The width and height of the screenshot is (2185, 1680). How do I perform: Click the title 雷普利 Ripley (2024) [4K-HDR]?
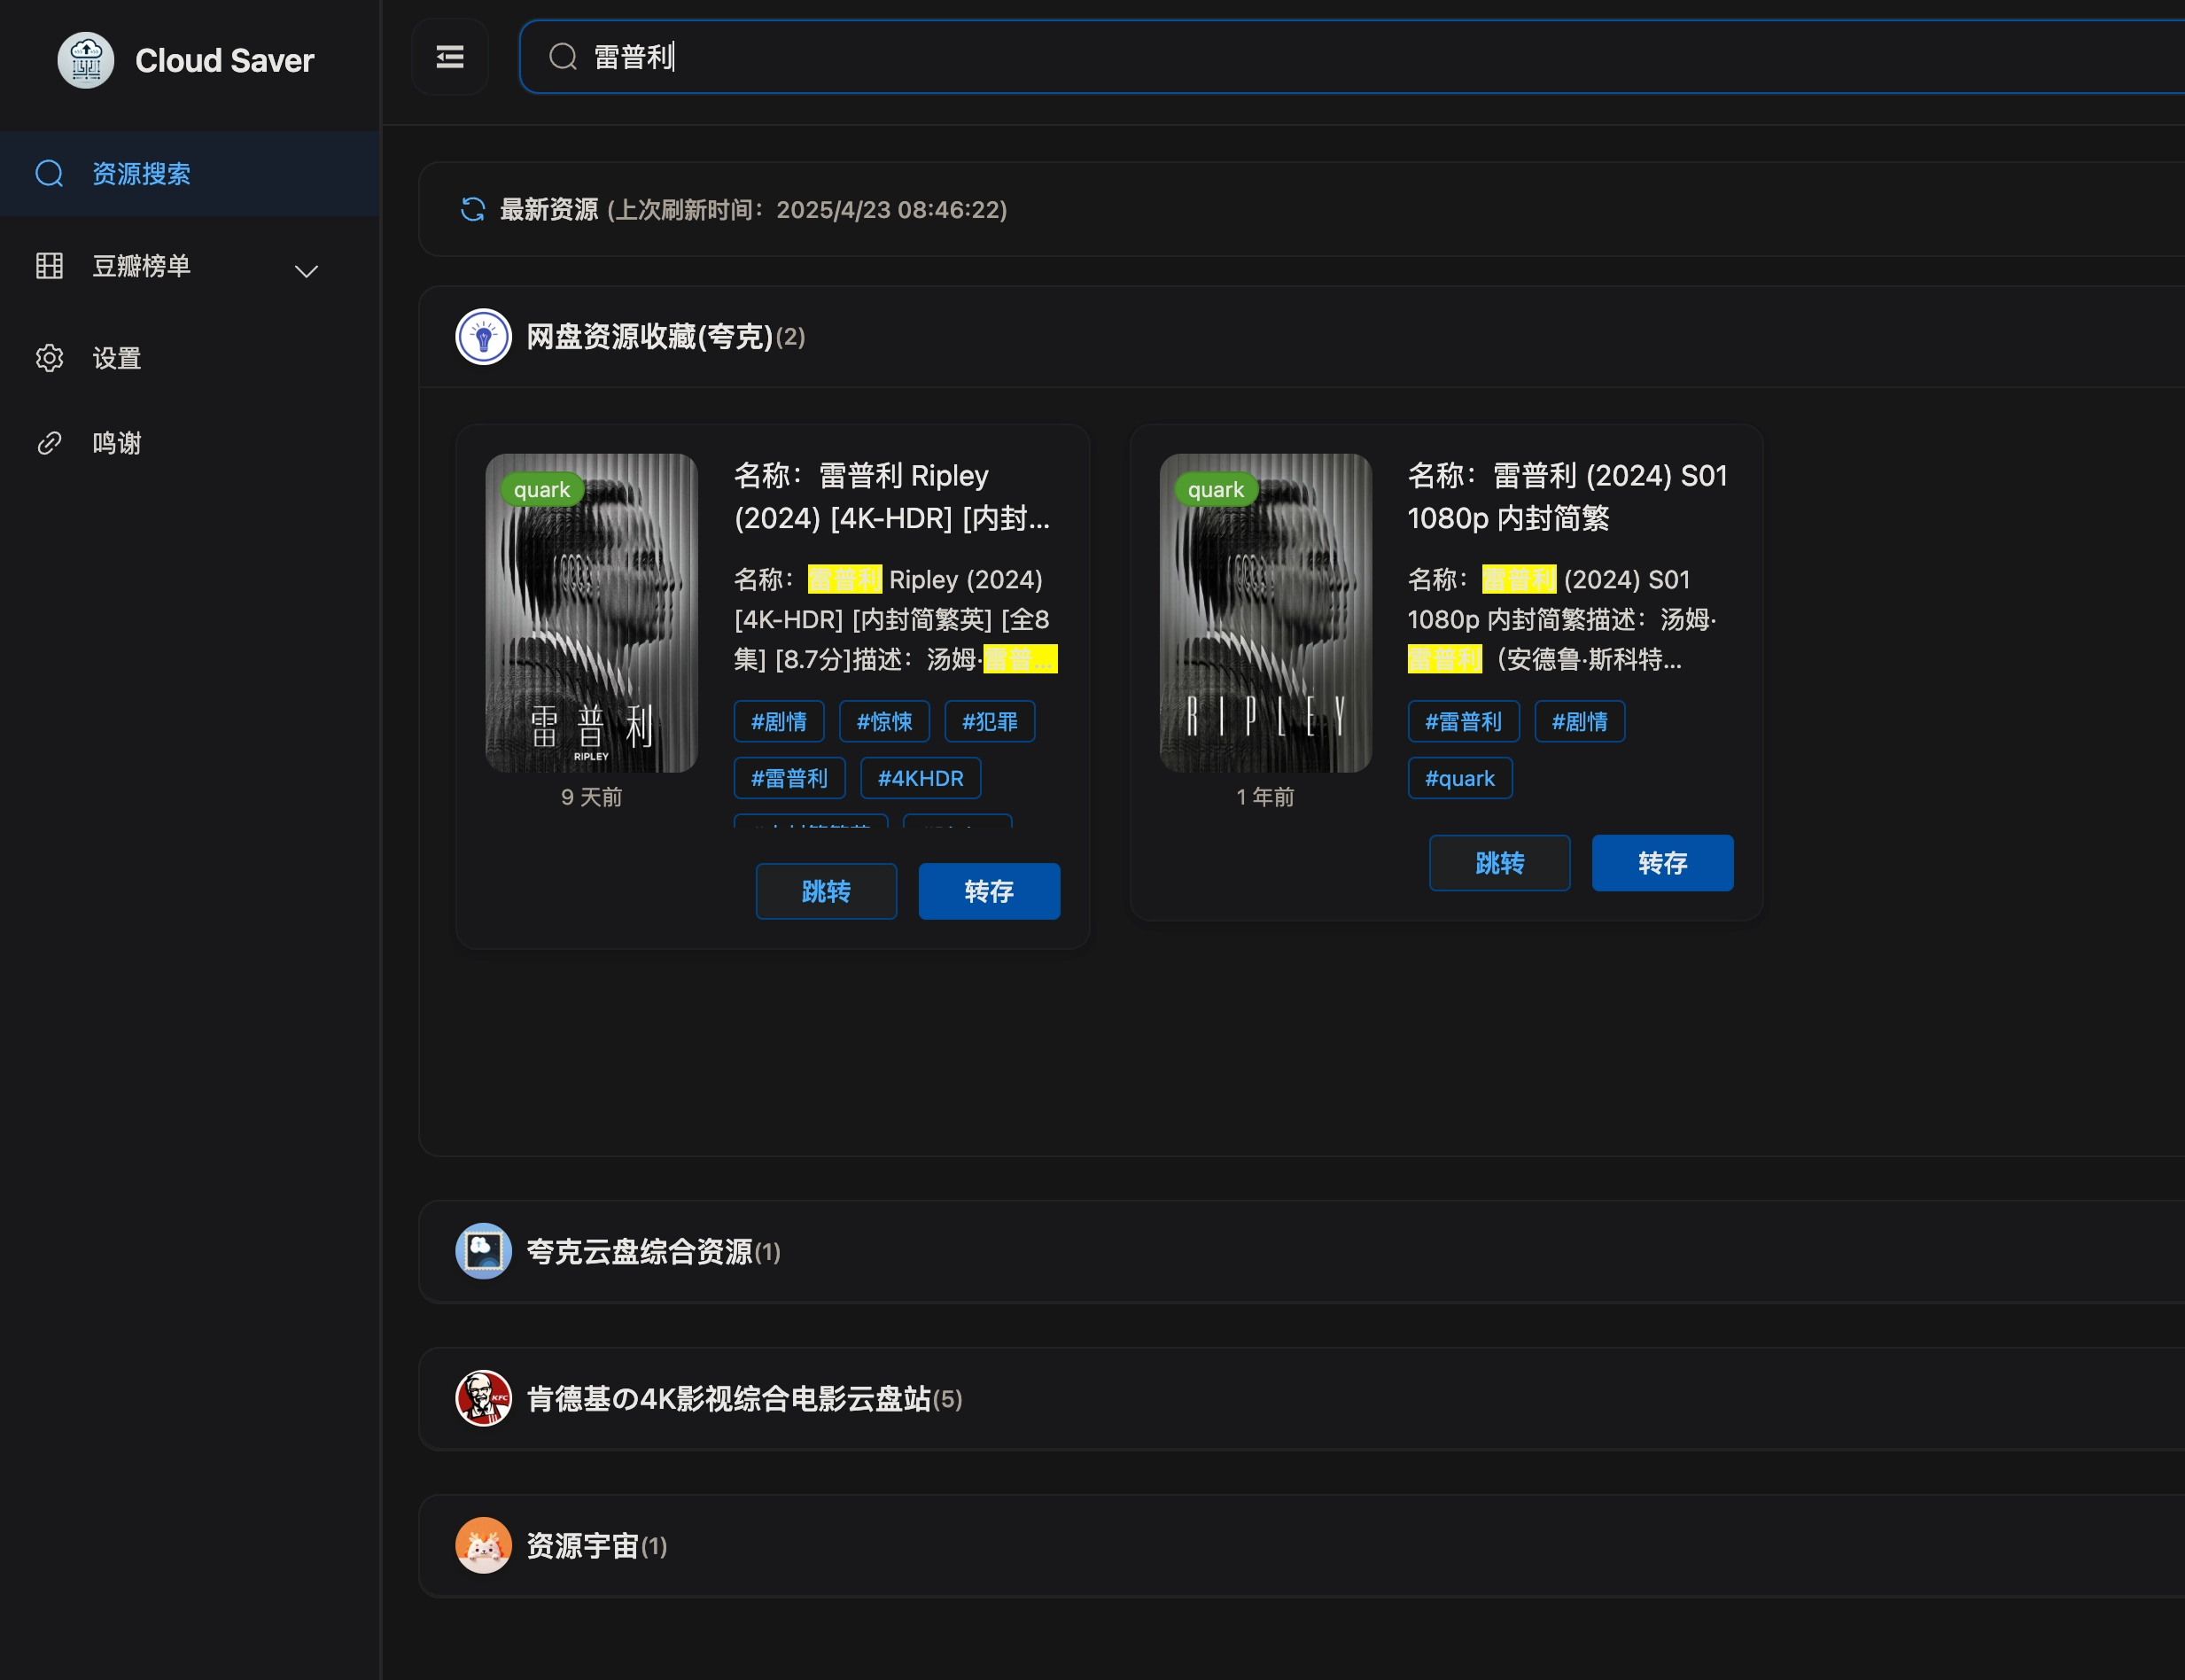point(892,497)
